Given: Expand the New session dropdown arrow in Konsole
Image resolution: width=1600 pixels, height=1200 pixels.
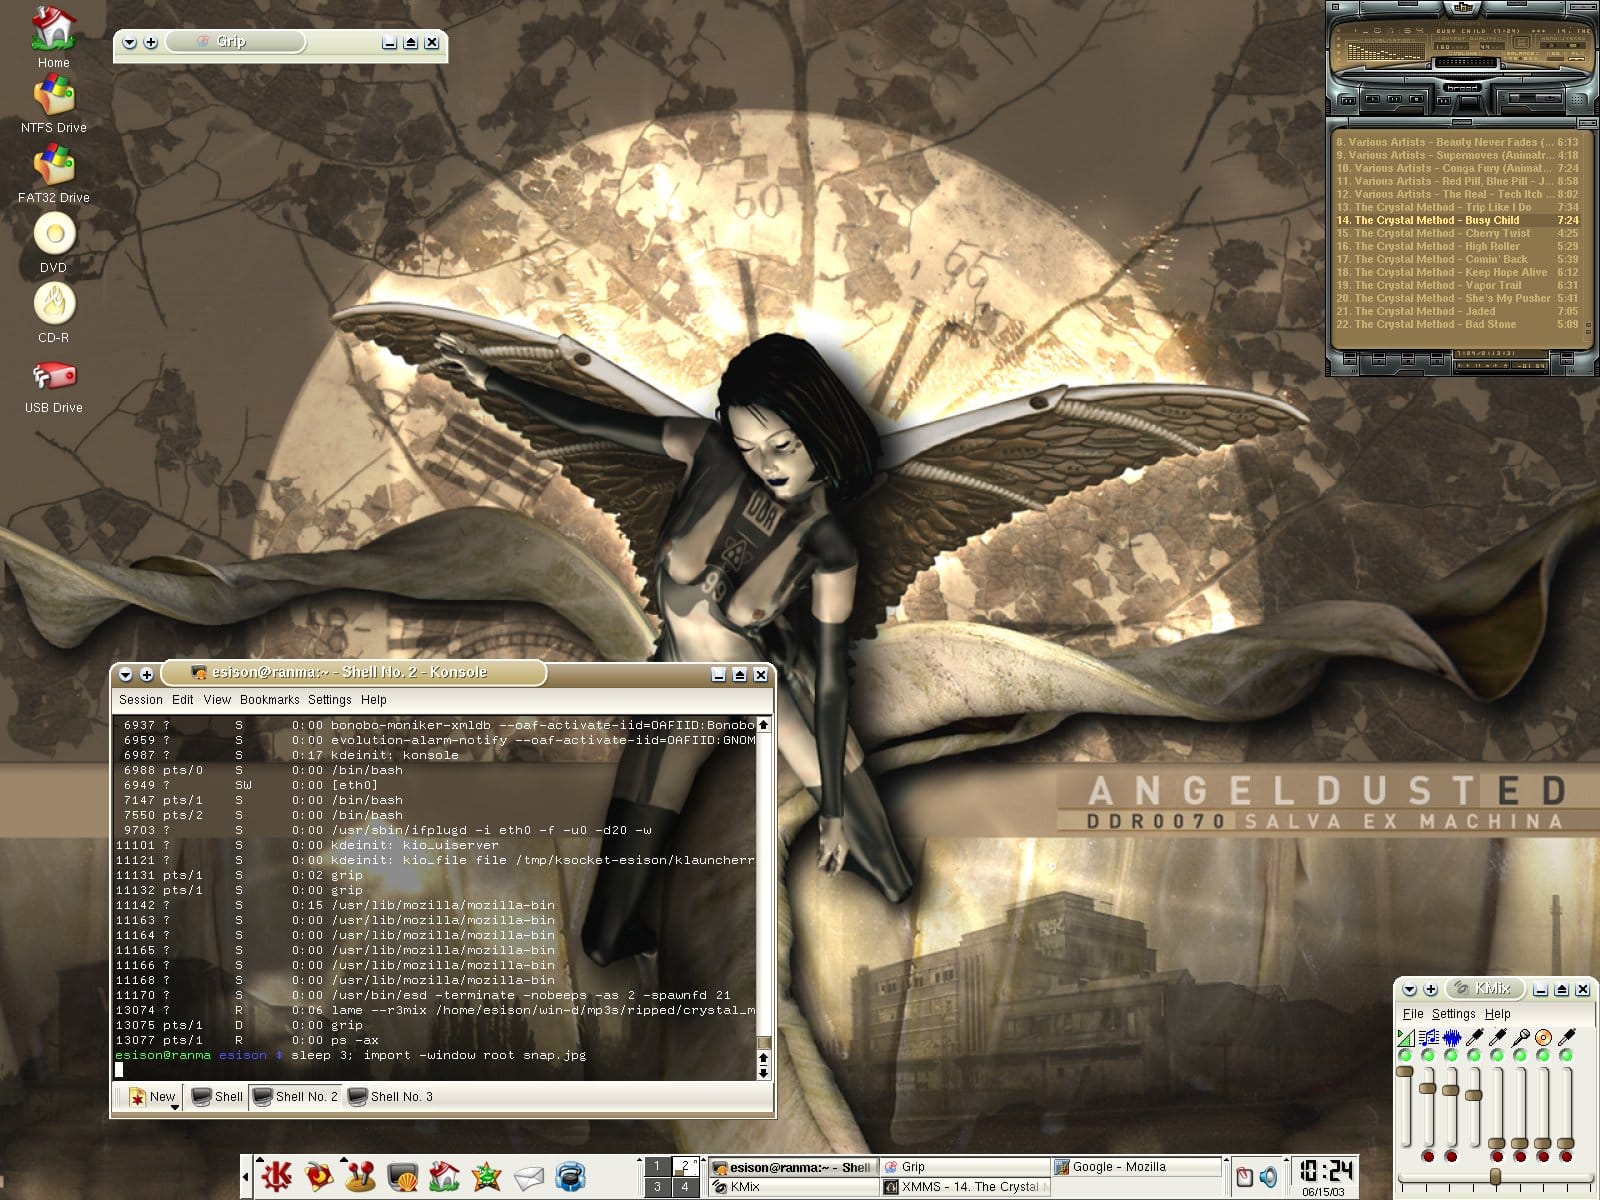Looking at the screenshot, I should click(x=175, y=1107).
